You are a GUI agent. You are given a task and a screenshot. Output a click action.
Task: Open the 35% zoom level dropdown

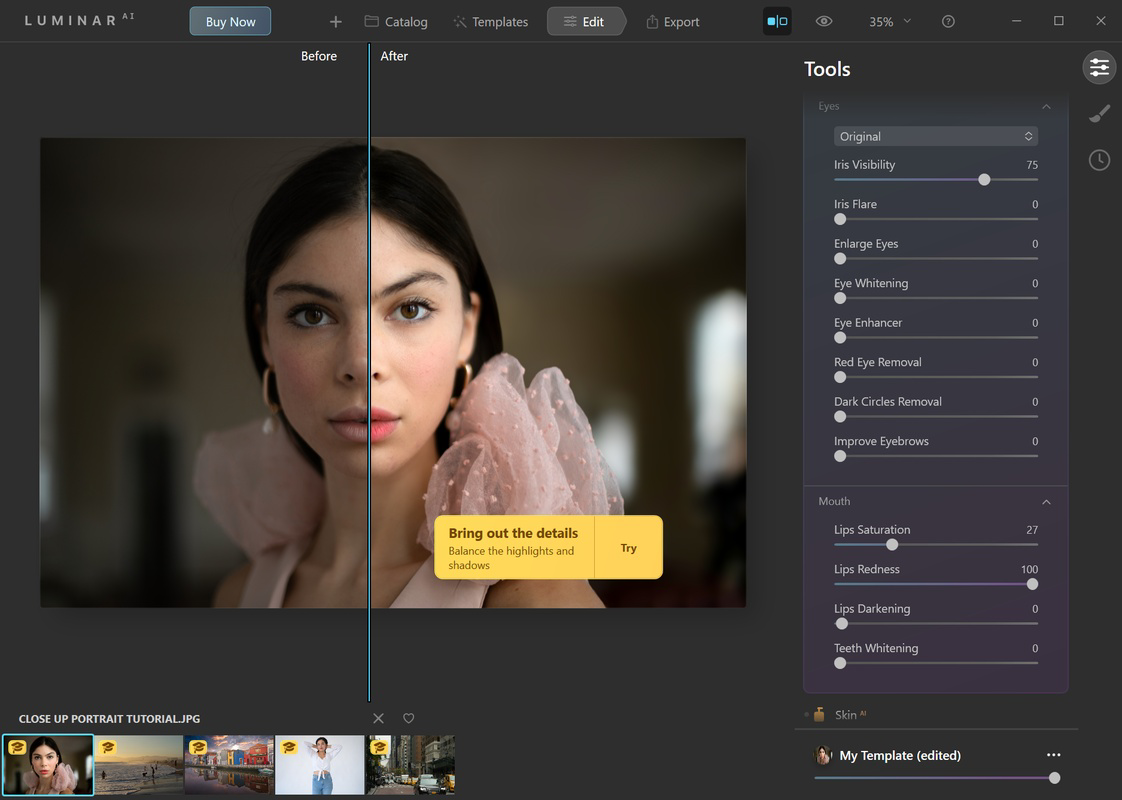point(888,20)
